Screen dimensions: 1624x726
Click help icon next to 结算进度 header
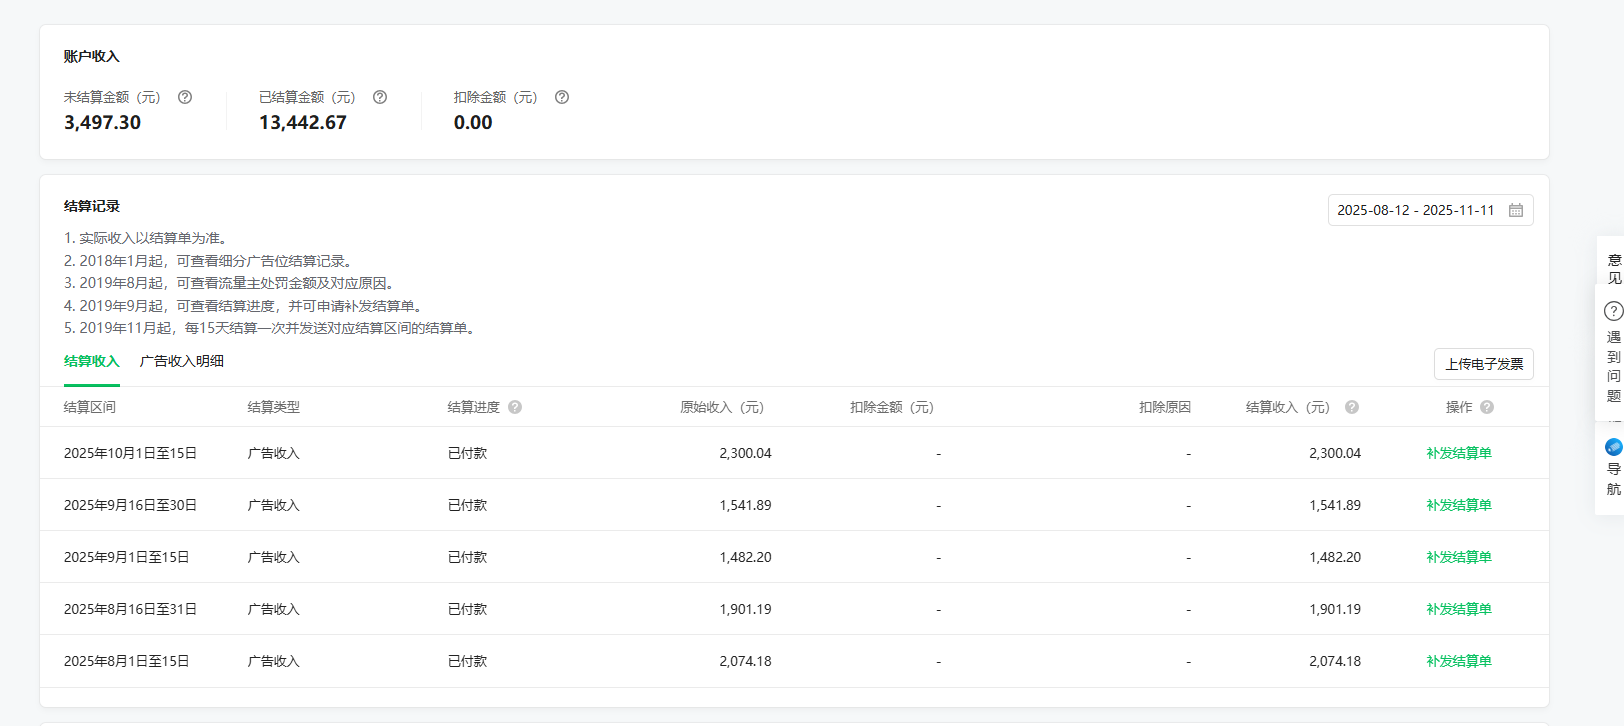tap(515, 407)
